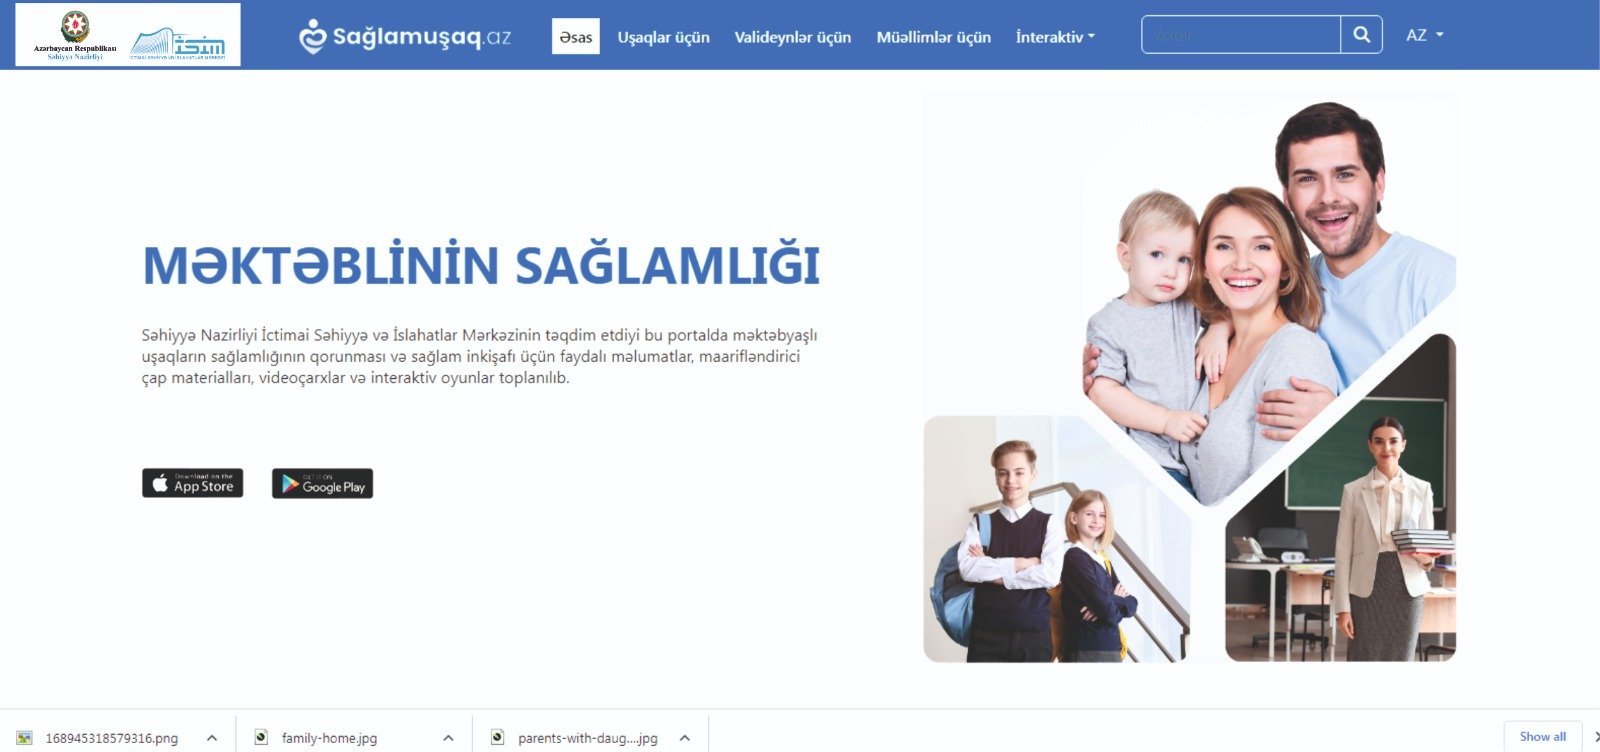Image resolution: width=1600 pixels, height=752 pixels.
Task: Select the Əsas navigation tab
Action: click(576, 37)
